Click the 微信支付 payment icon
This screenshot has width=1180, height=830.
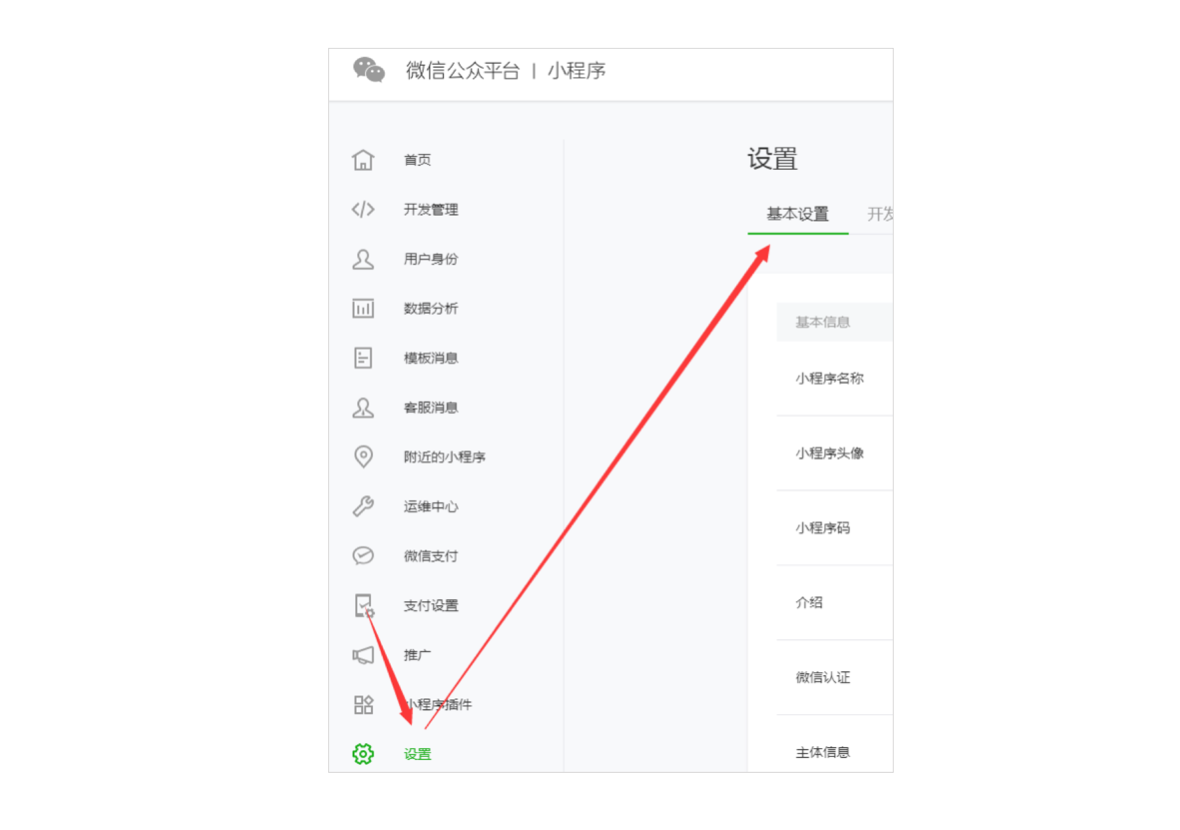(363, 555)
